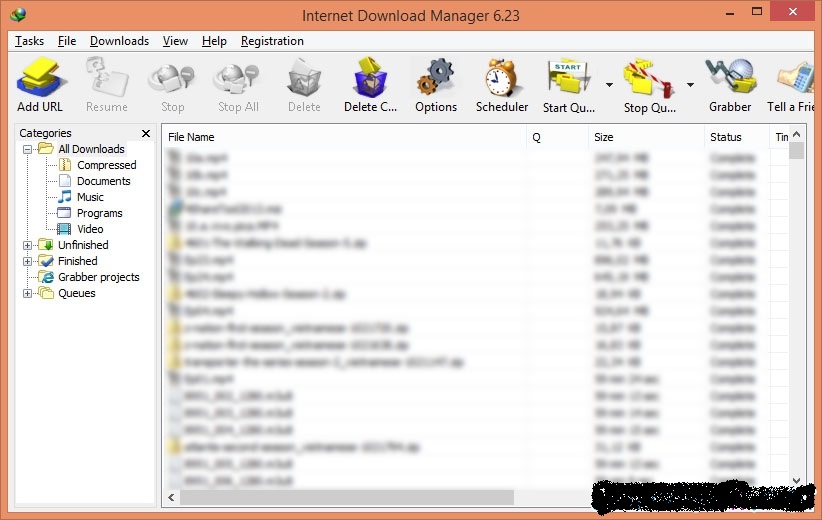822x520 pixels.
Task: Select the All Downloads tree label
Action: pos(91,149)
